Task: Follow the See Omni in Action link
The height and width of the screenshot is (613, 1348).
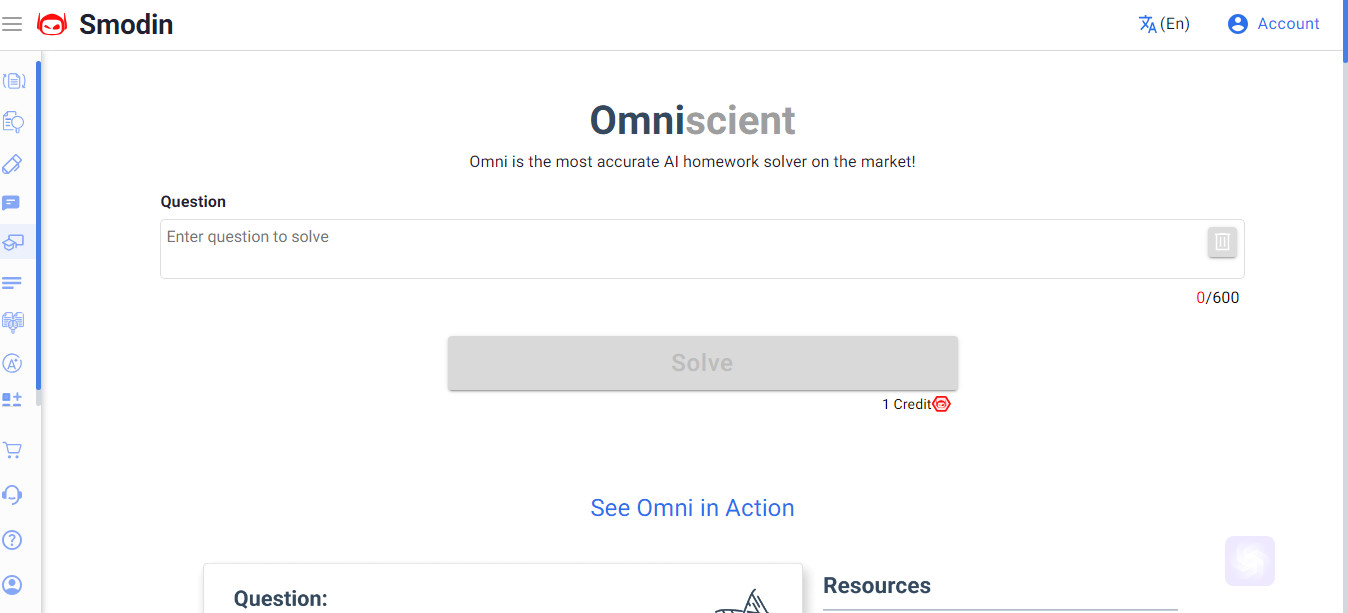Action: (x=693, y=508)
